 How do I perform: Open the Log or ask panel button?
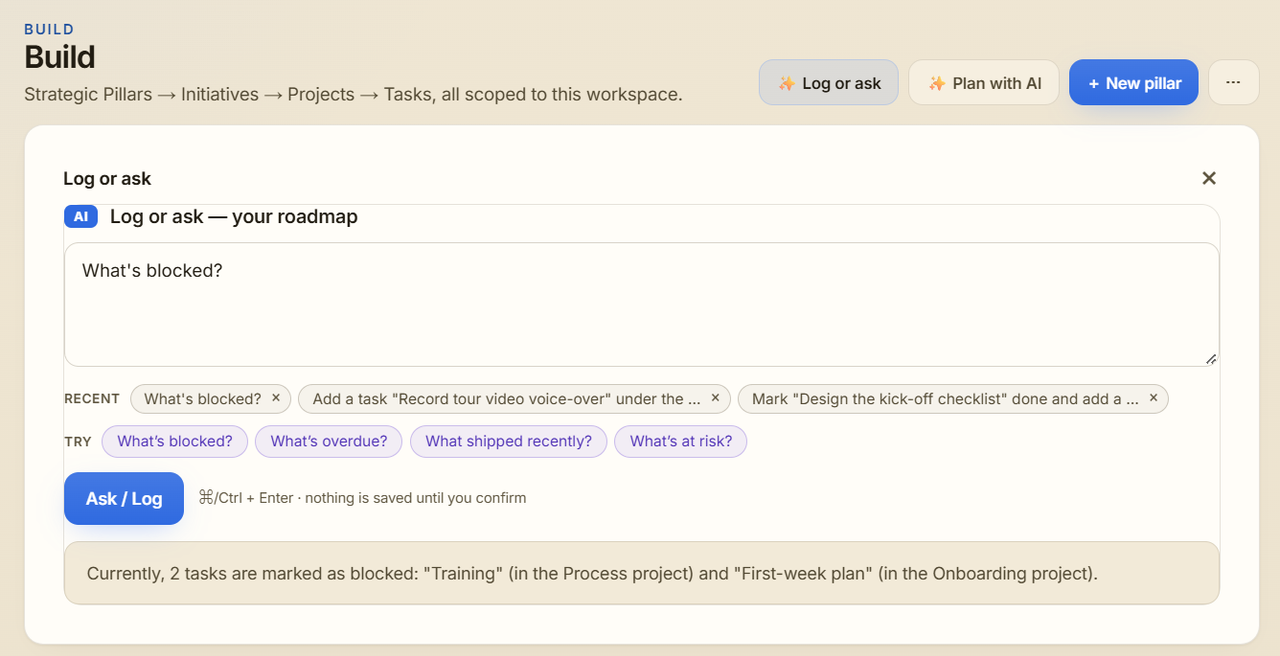click(x=828, y=83)
